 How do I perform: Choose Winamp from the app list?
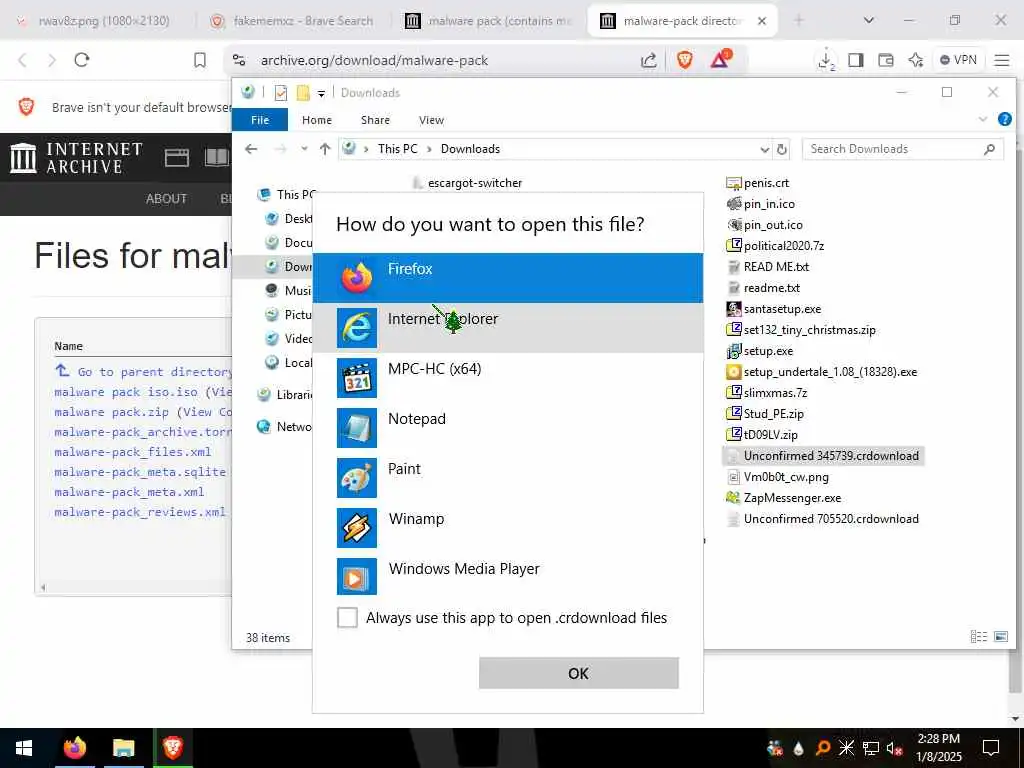pos(508,528)
